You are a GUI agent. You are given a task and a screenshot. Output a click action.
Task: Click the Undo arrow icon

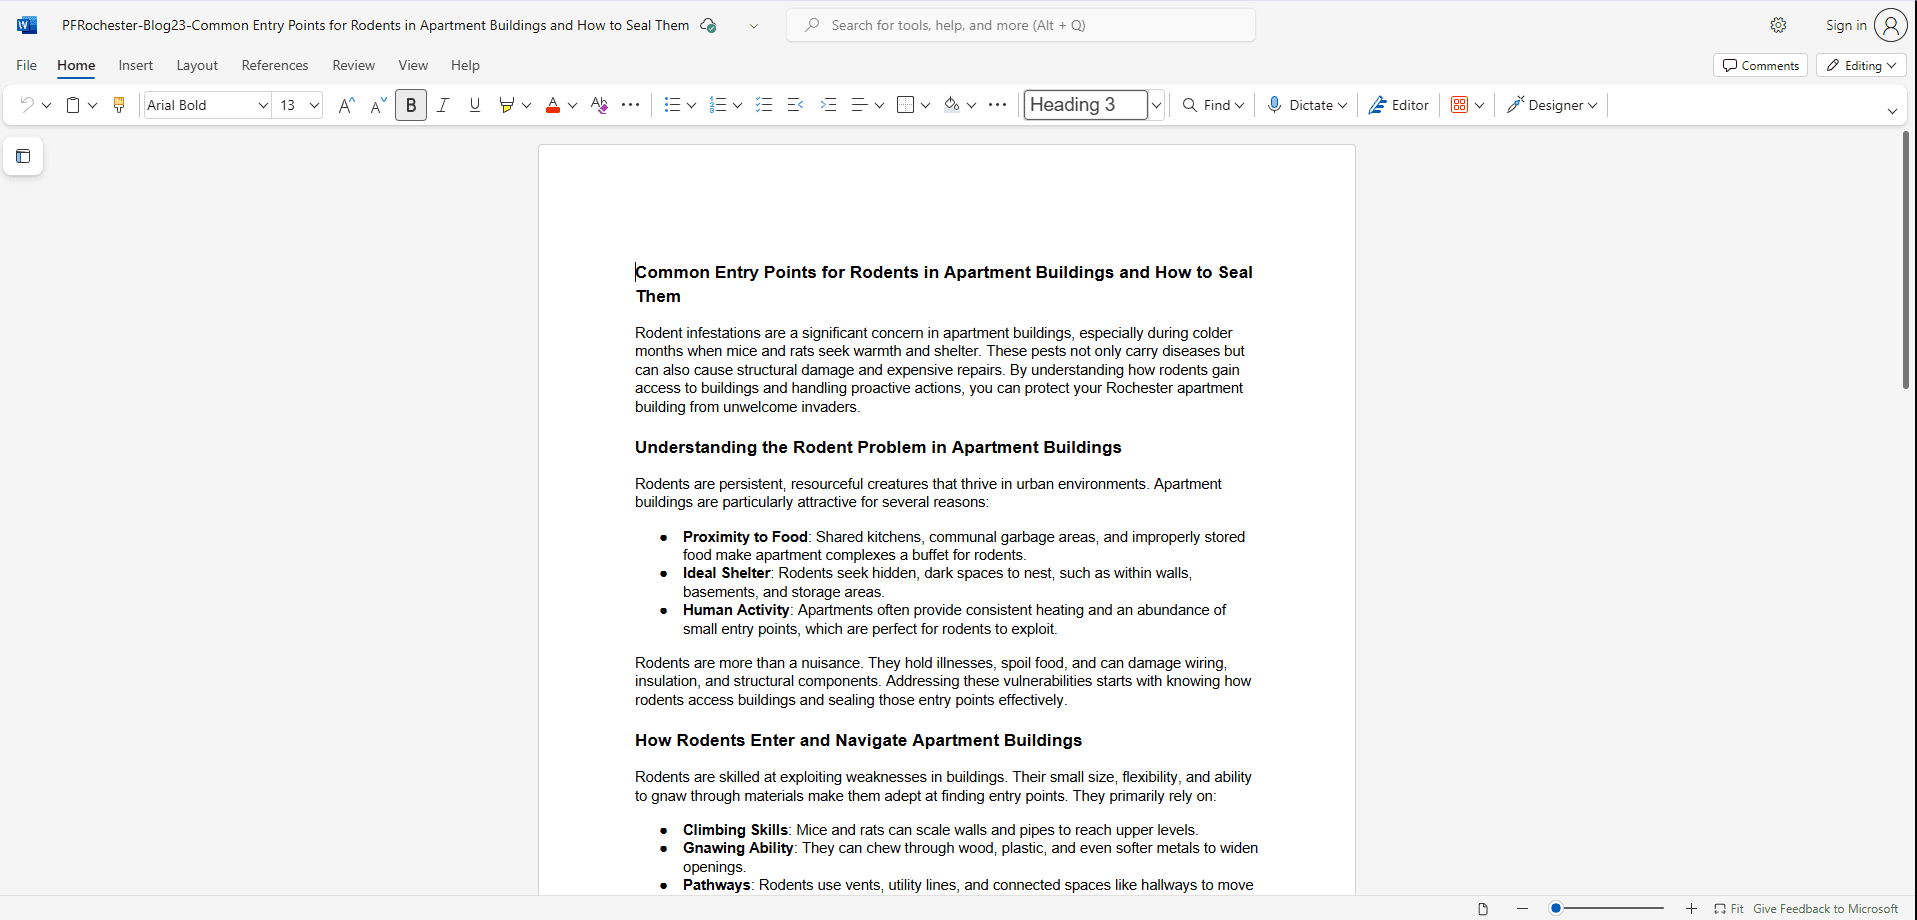coord(27,105)
